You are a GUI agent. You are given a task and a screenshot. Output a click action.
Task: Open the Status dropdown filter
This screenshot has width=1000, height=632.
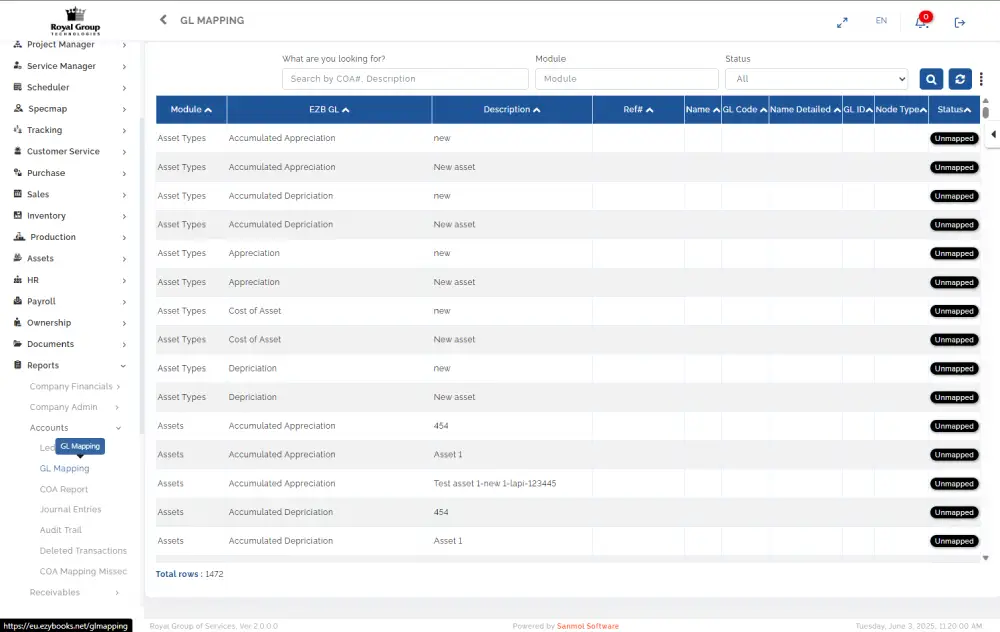pos(816,79)
